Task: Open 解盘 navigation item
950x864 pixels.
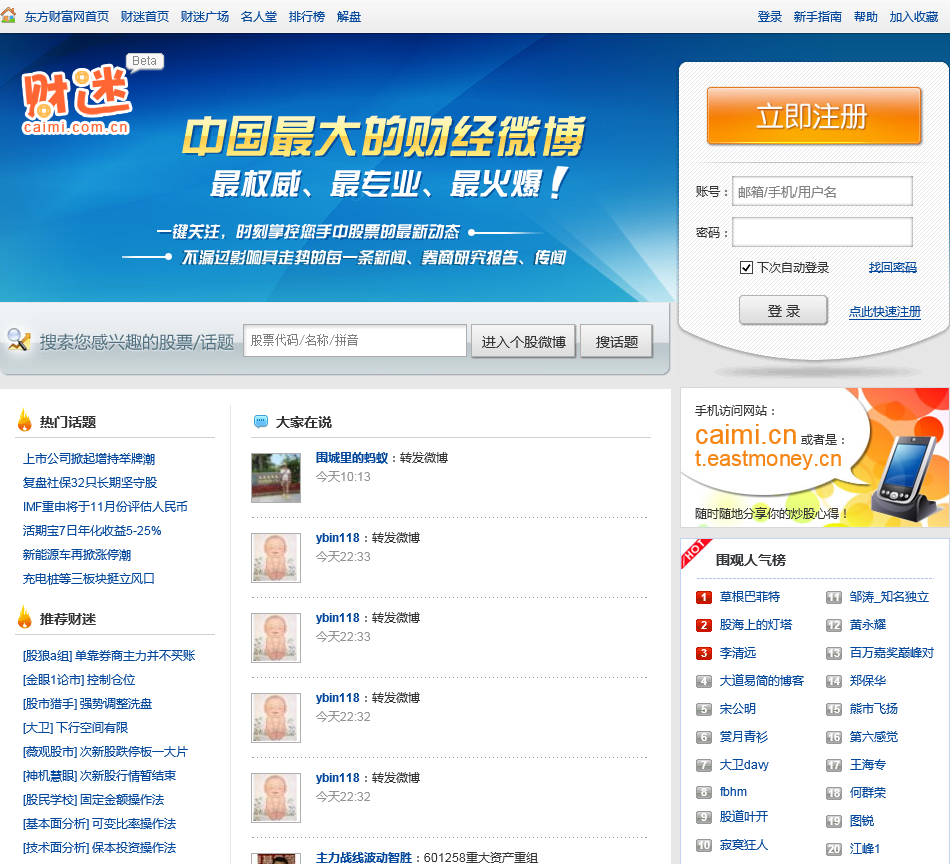Action: (348, 17)
